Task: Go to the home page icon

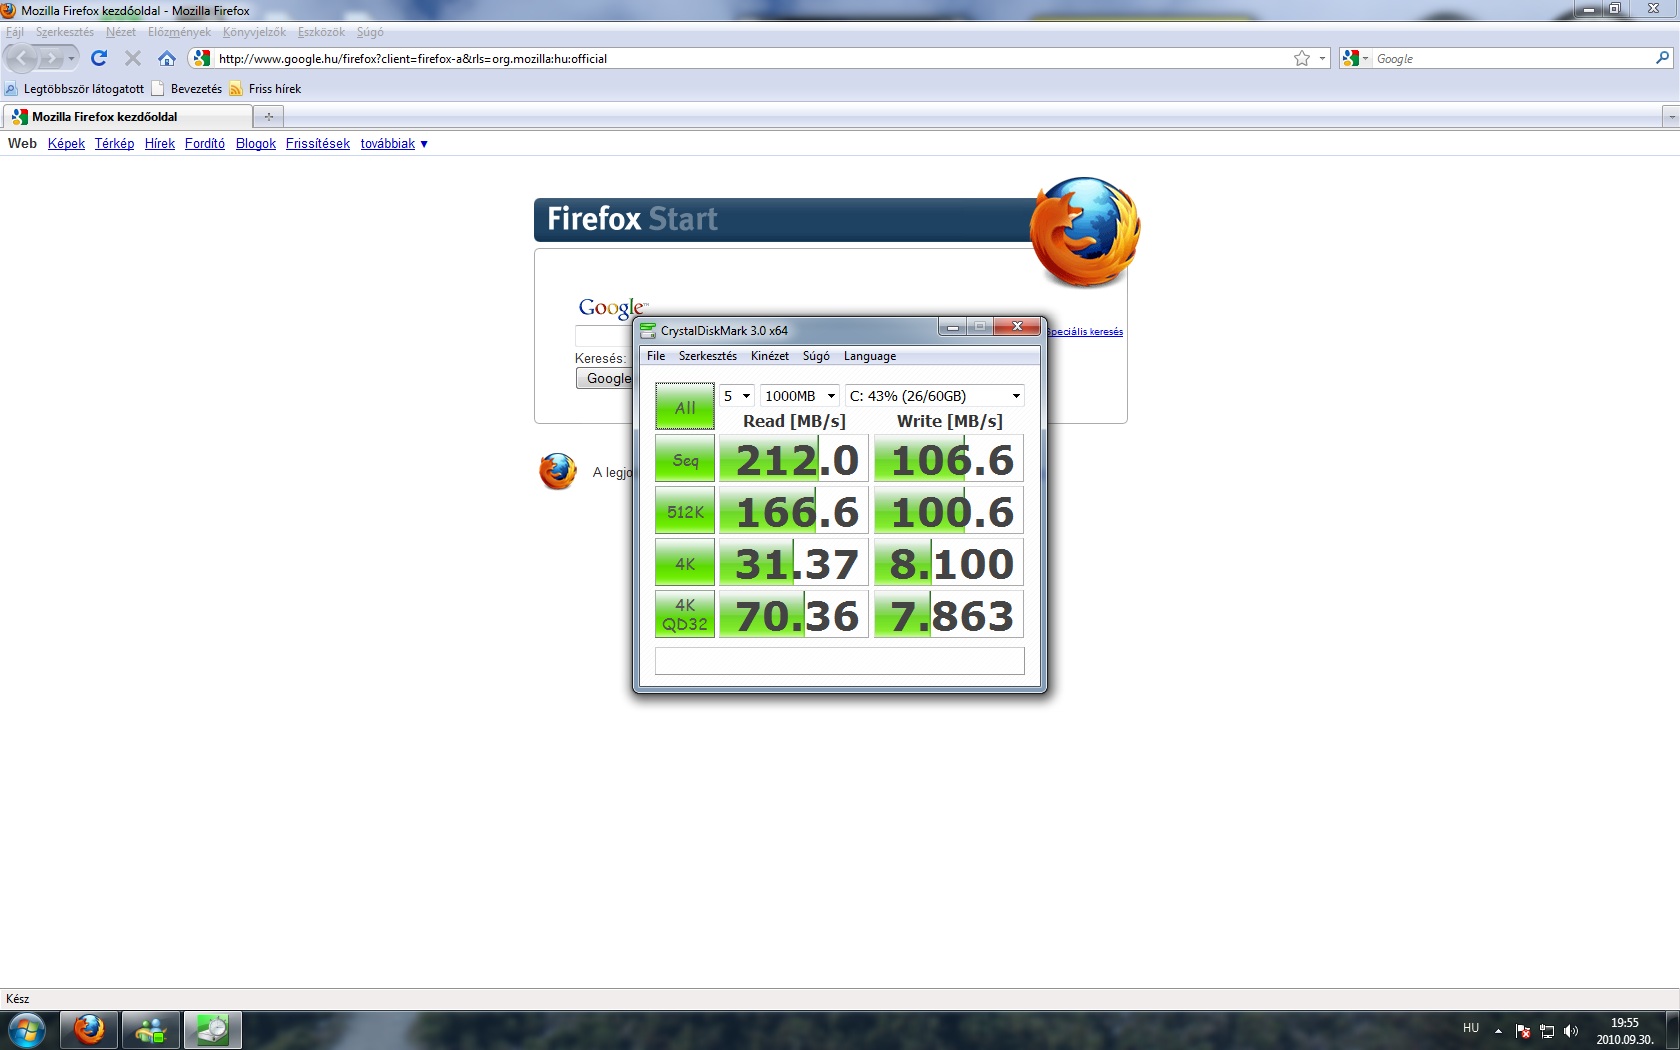Action: (167, 59)
